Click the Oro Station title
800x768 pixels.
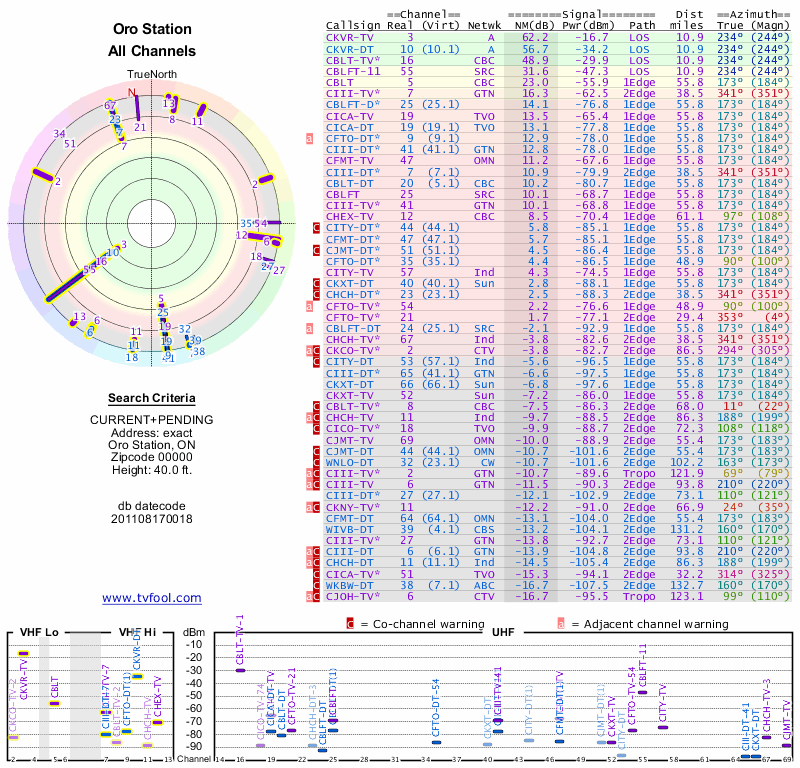coord(152,29)
